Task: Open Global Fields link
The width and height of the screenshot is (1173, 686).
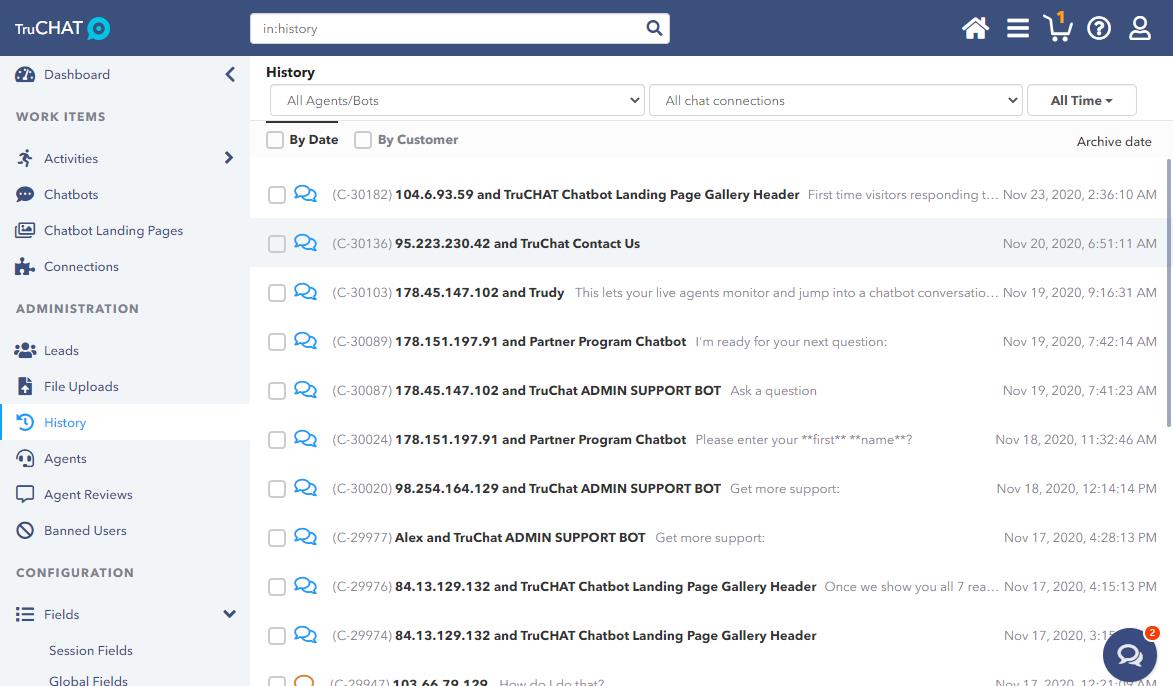Action: coord(88,680)
